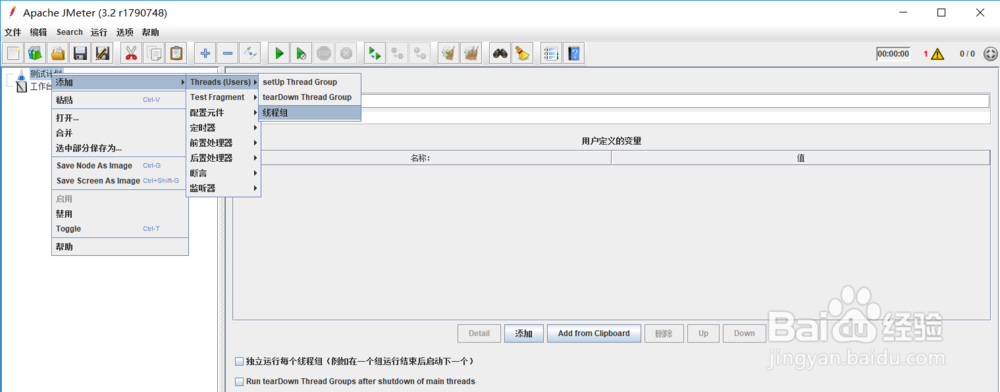Open the 选项 menu
The height and width of the screenshot is (392, 1000).
coord(125,32)
